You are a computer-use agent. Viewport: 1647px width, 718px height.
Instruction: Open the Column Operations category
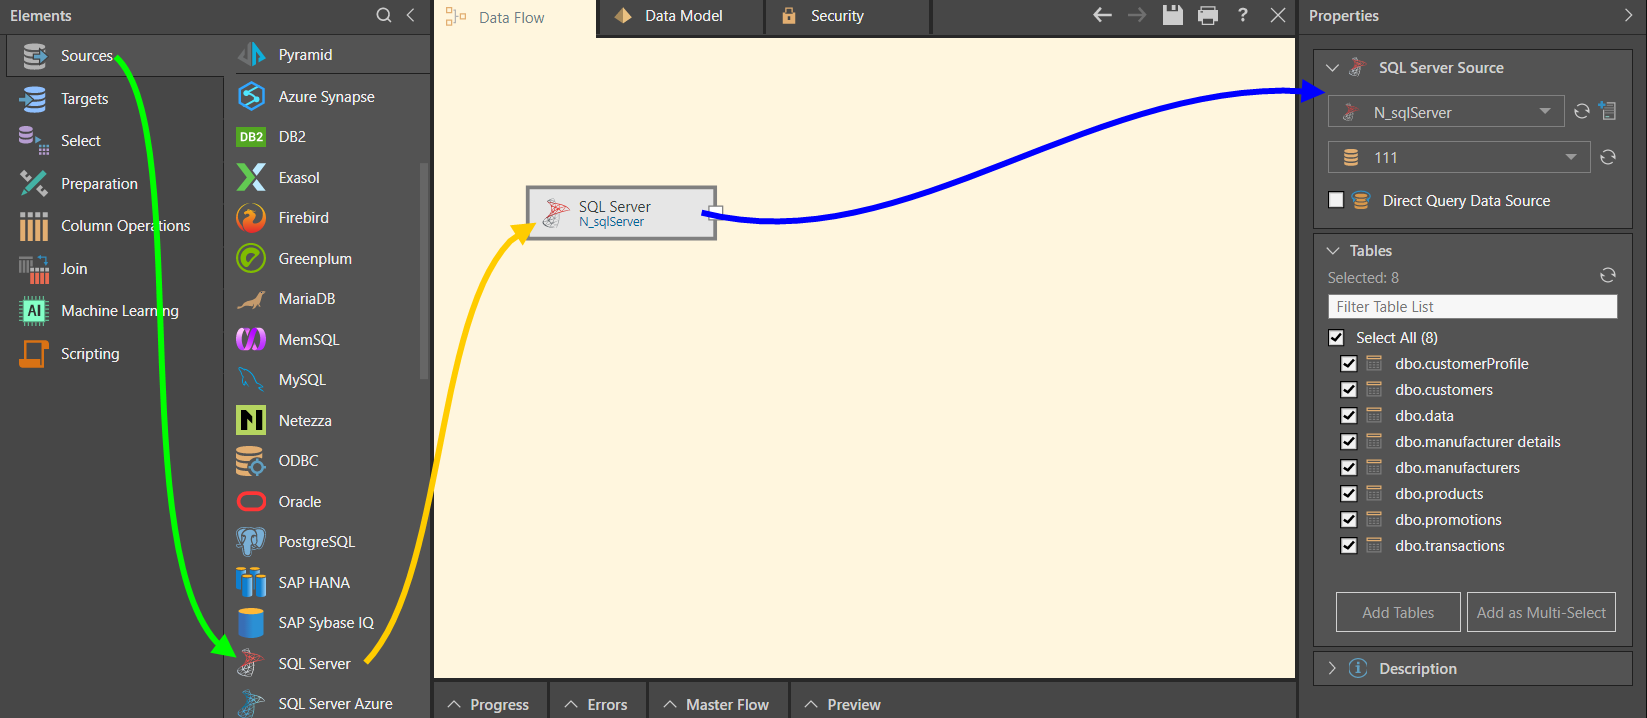115,226
